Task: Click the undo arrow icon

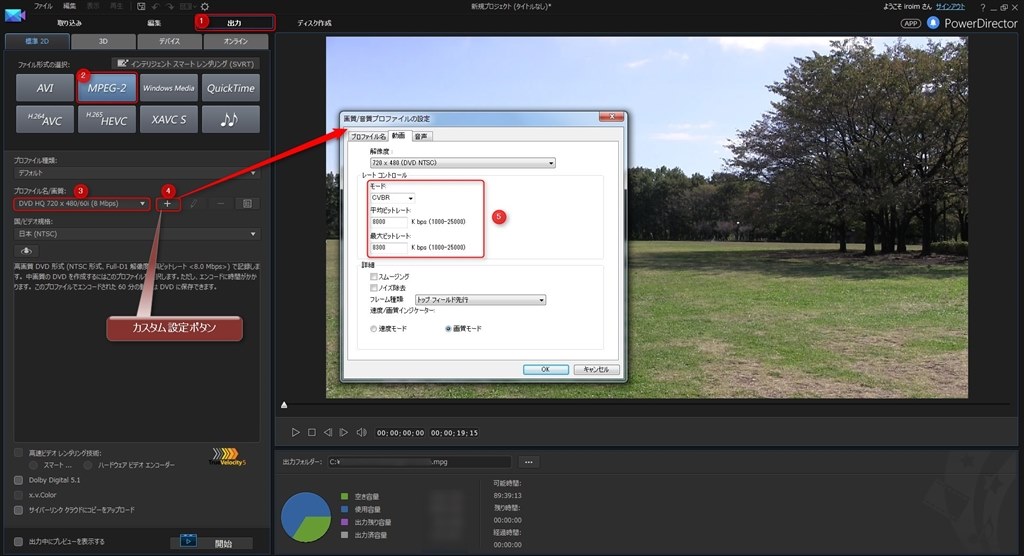Action: click(x=156, y=7)
